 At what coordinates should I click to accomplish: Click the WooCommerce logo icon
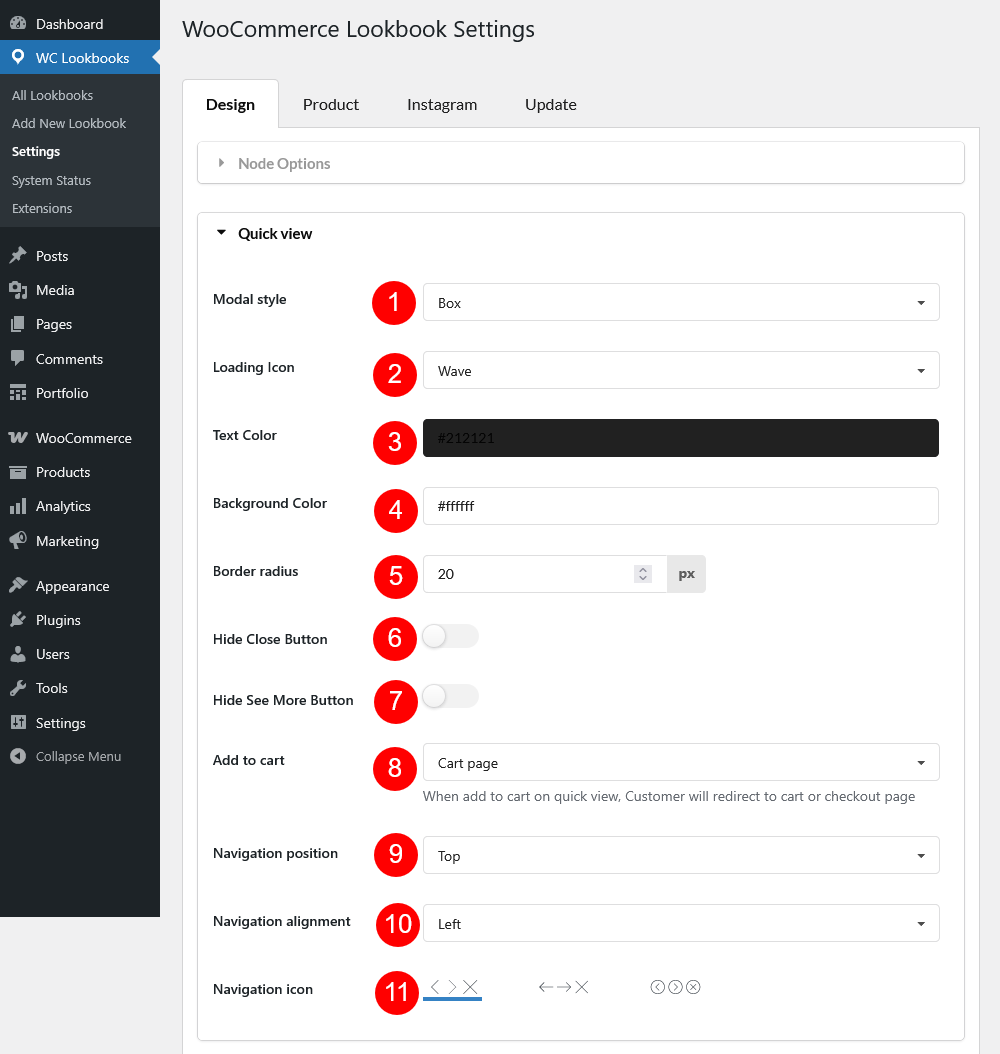point(18,438)
